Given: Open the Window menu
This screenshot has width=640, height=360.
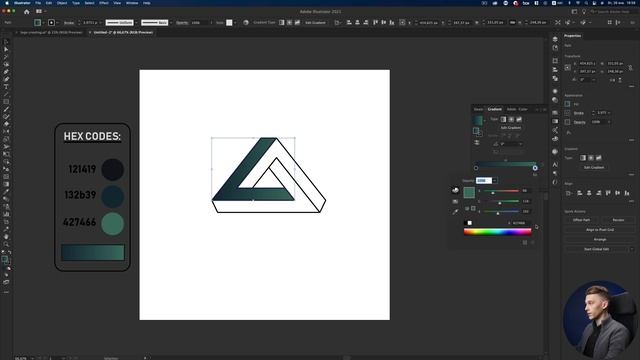Looking at the screenshot, I should pyautogui.click(x=132, y=3).
